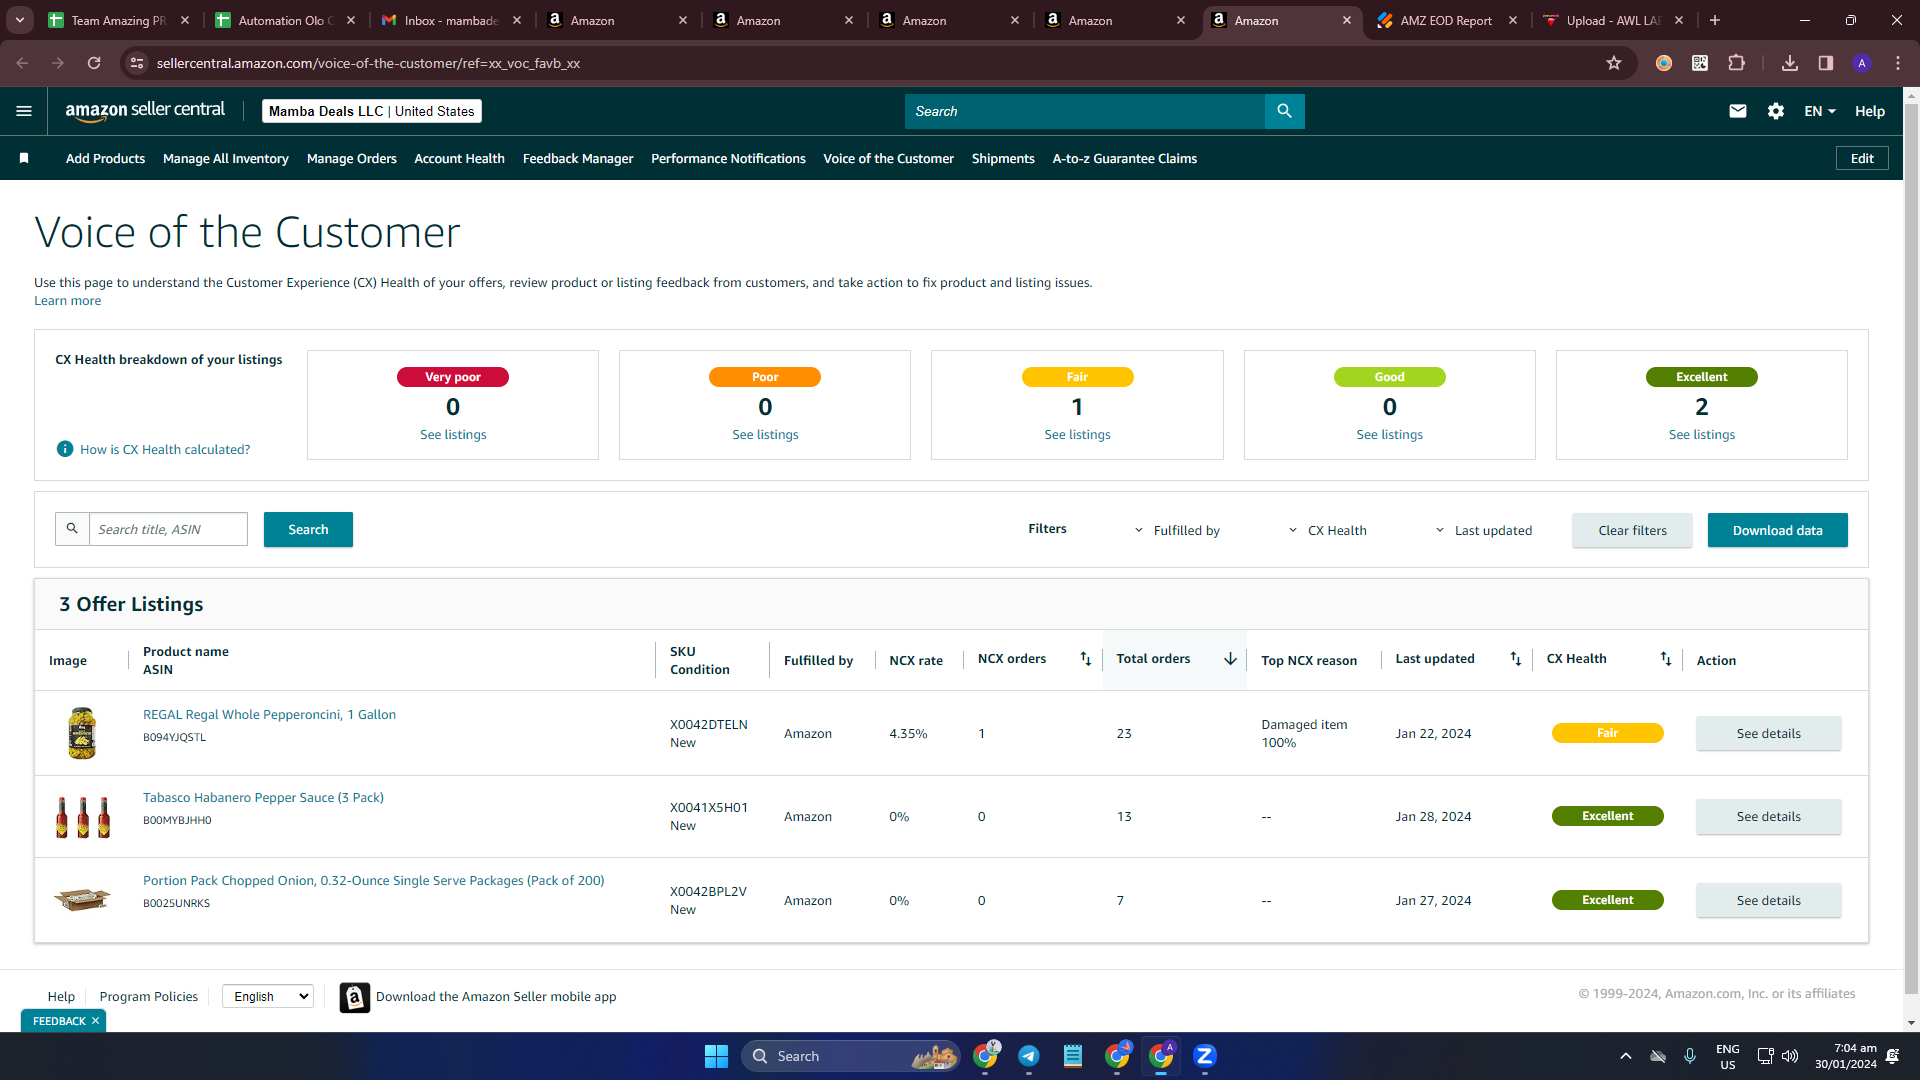Expand the CX Health filter
Screen dimensions: 1920x1080
tap(1327, 530)
